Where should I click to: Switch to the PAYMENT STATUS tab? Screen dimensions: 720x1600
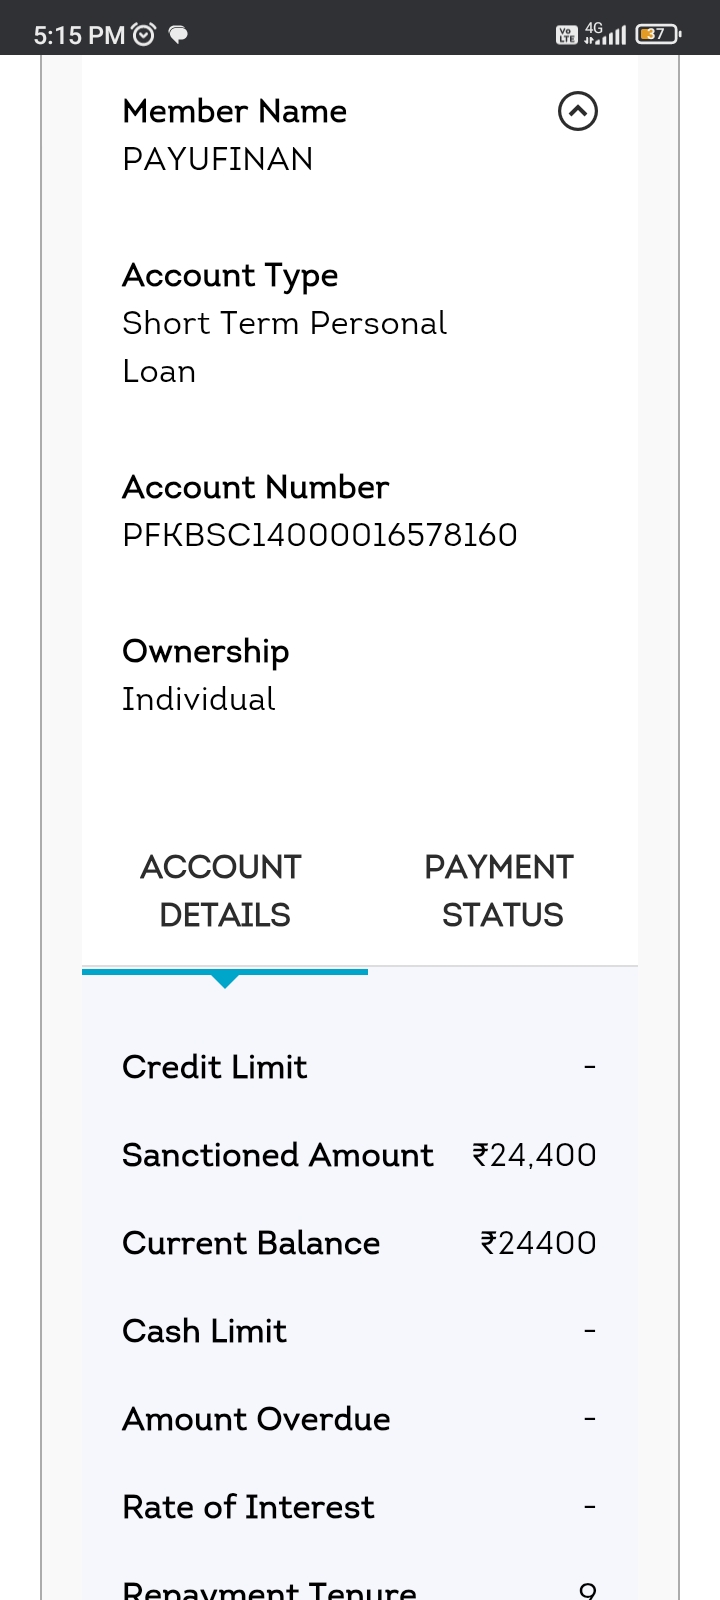(x=500, y=890)
